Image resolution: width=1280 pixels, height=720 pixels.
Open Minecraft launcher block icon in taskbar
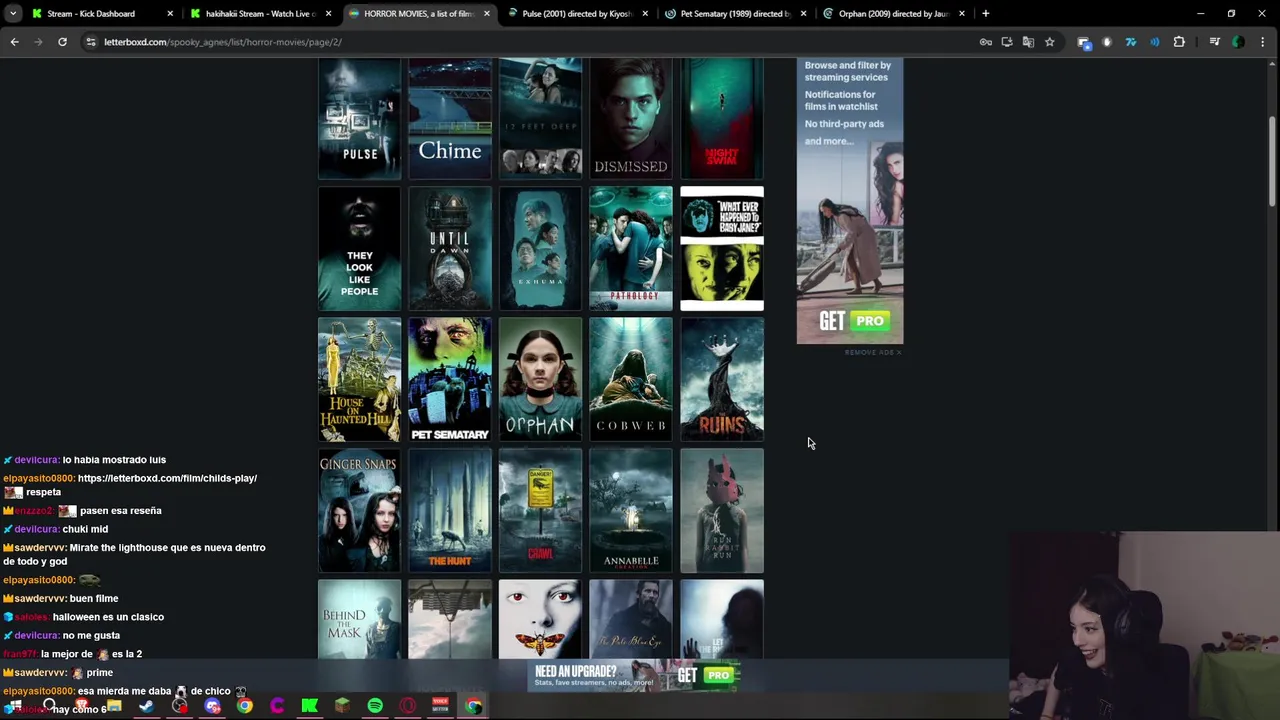[x=342, y=707]
